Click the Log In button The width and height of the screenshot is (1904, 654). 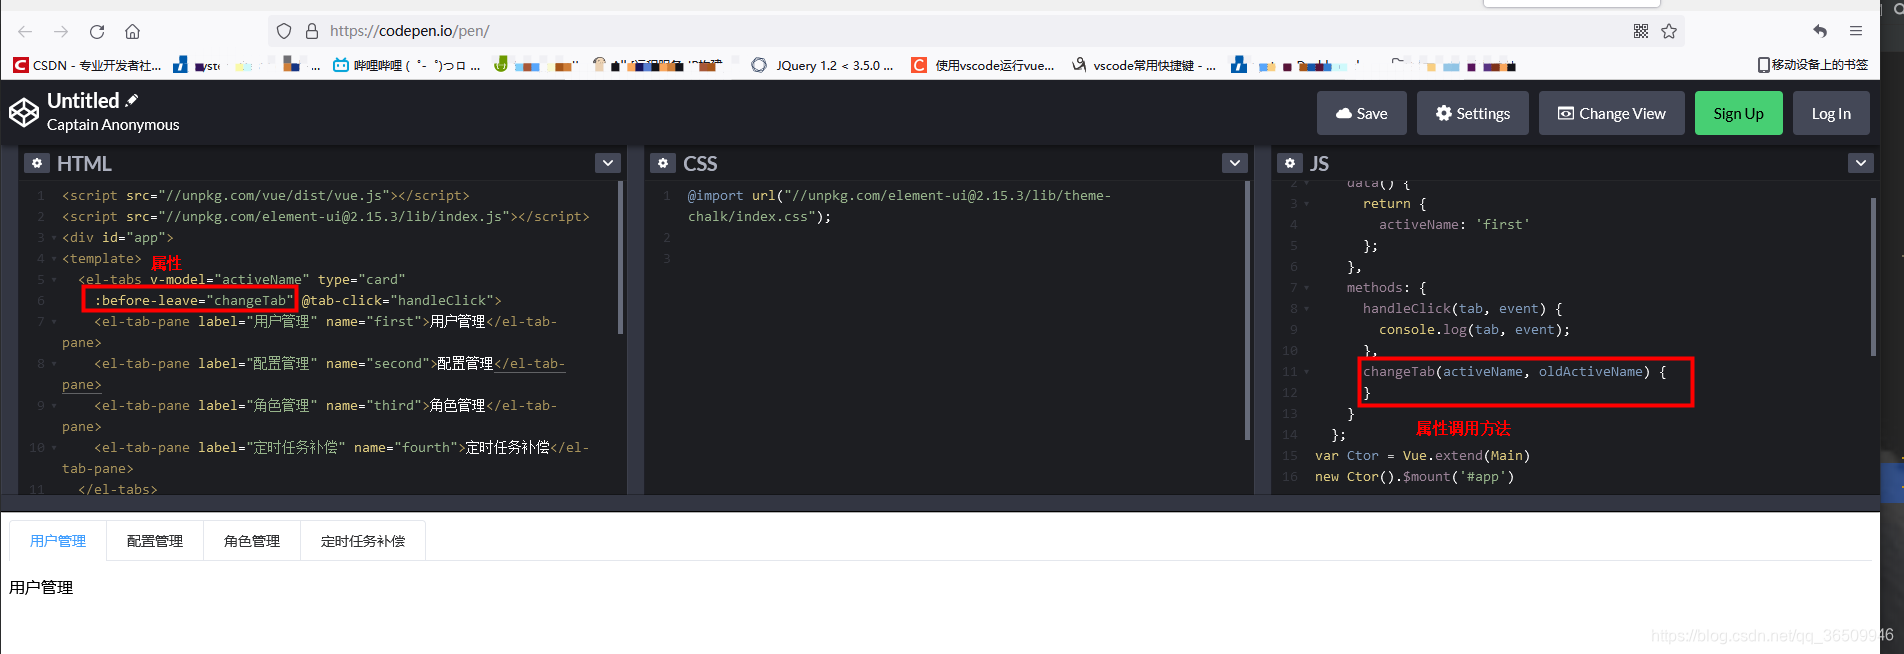[1831, 113]
